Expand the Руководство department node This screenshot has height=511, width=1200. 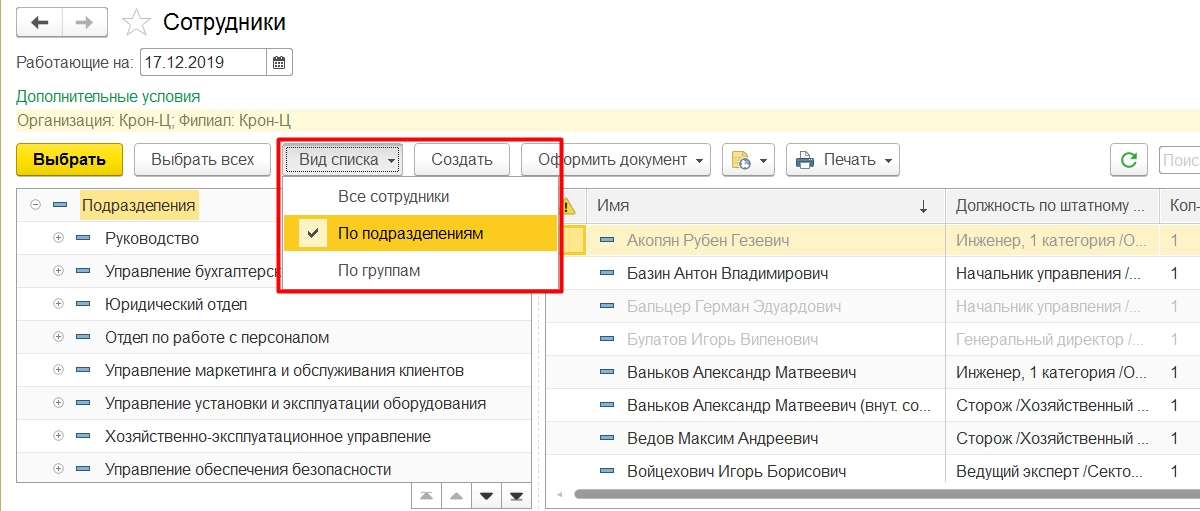click(57, 239)
